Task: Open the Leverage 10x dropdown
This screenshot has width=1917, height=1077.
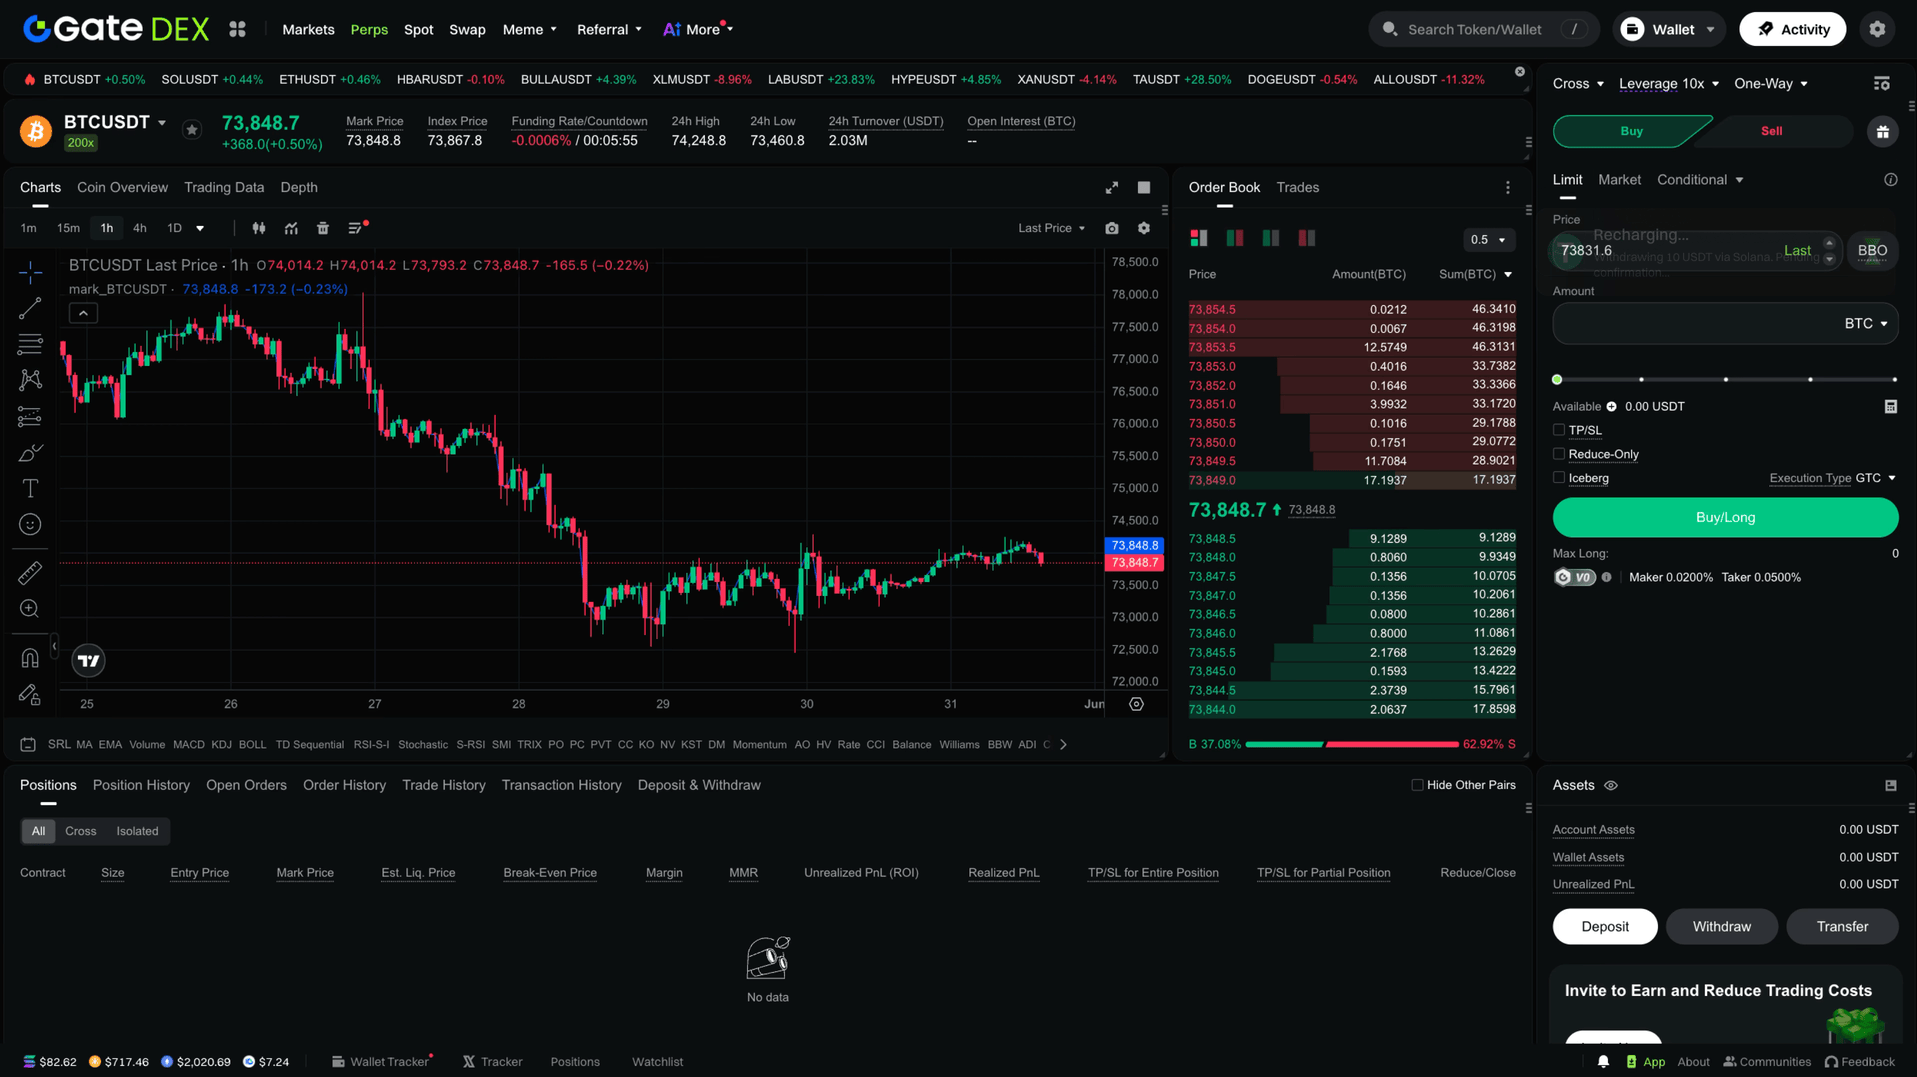Action: coord(1668,84)
